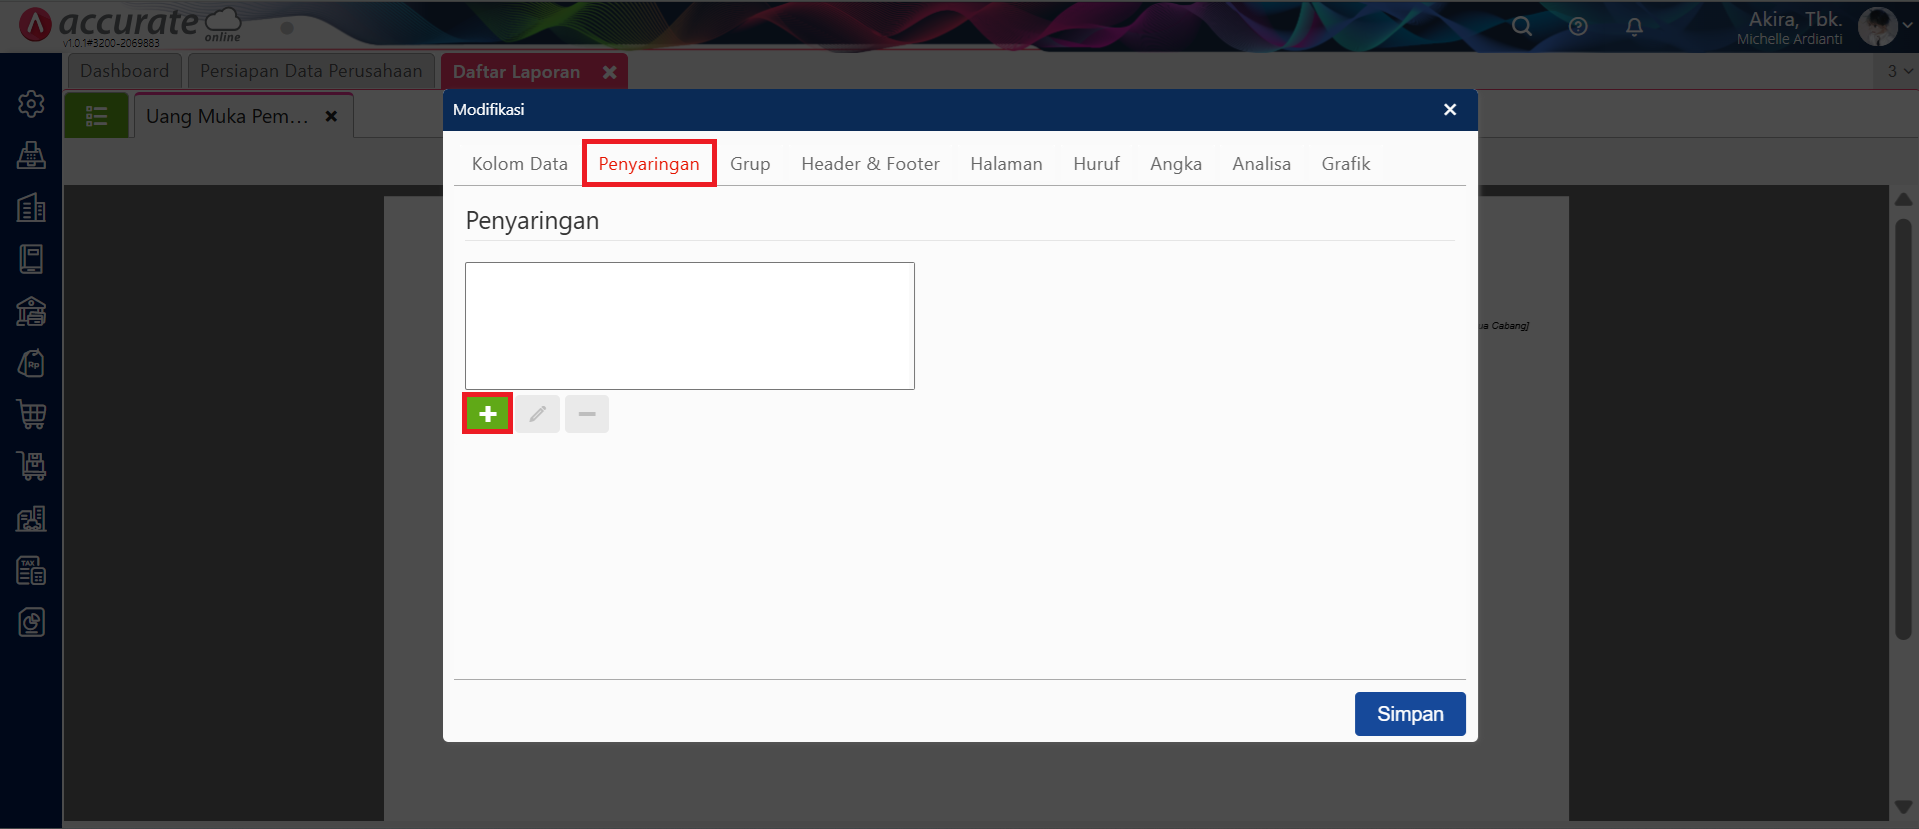Click the notification bell icon
Viewport: 1919px width, 829px height.
[x=1634, y=27]
